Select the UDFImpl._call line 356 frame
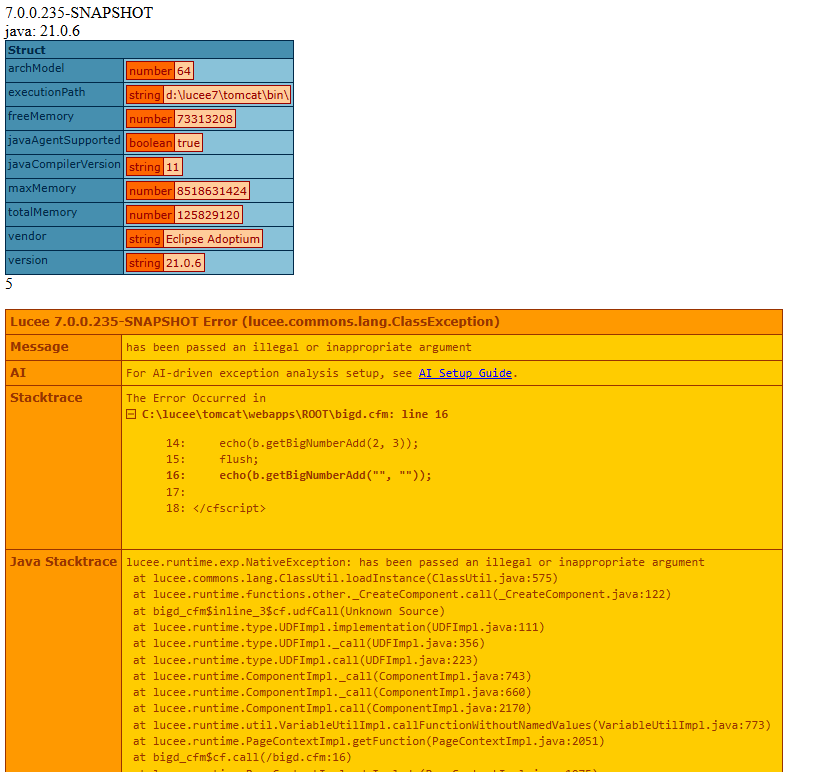836x772 pixels. point(309,644)
